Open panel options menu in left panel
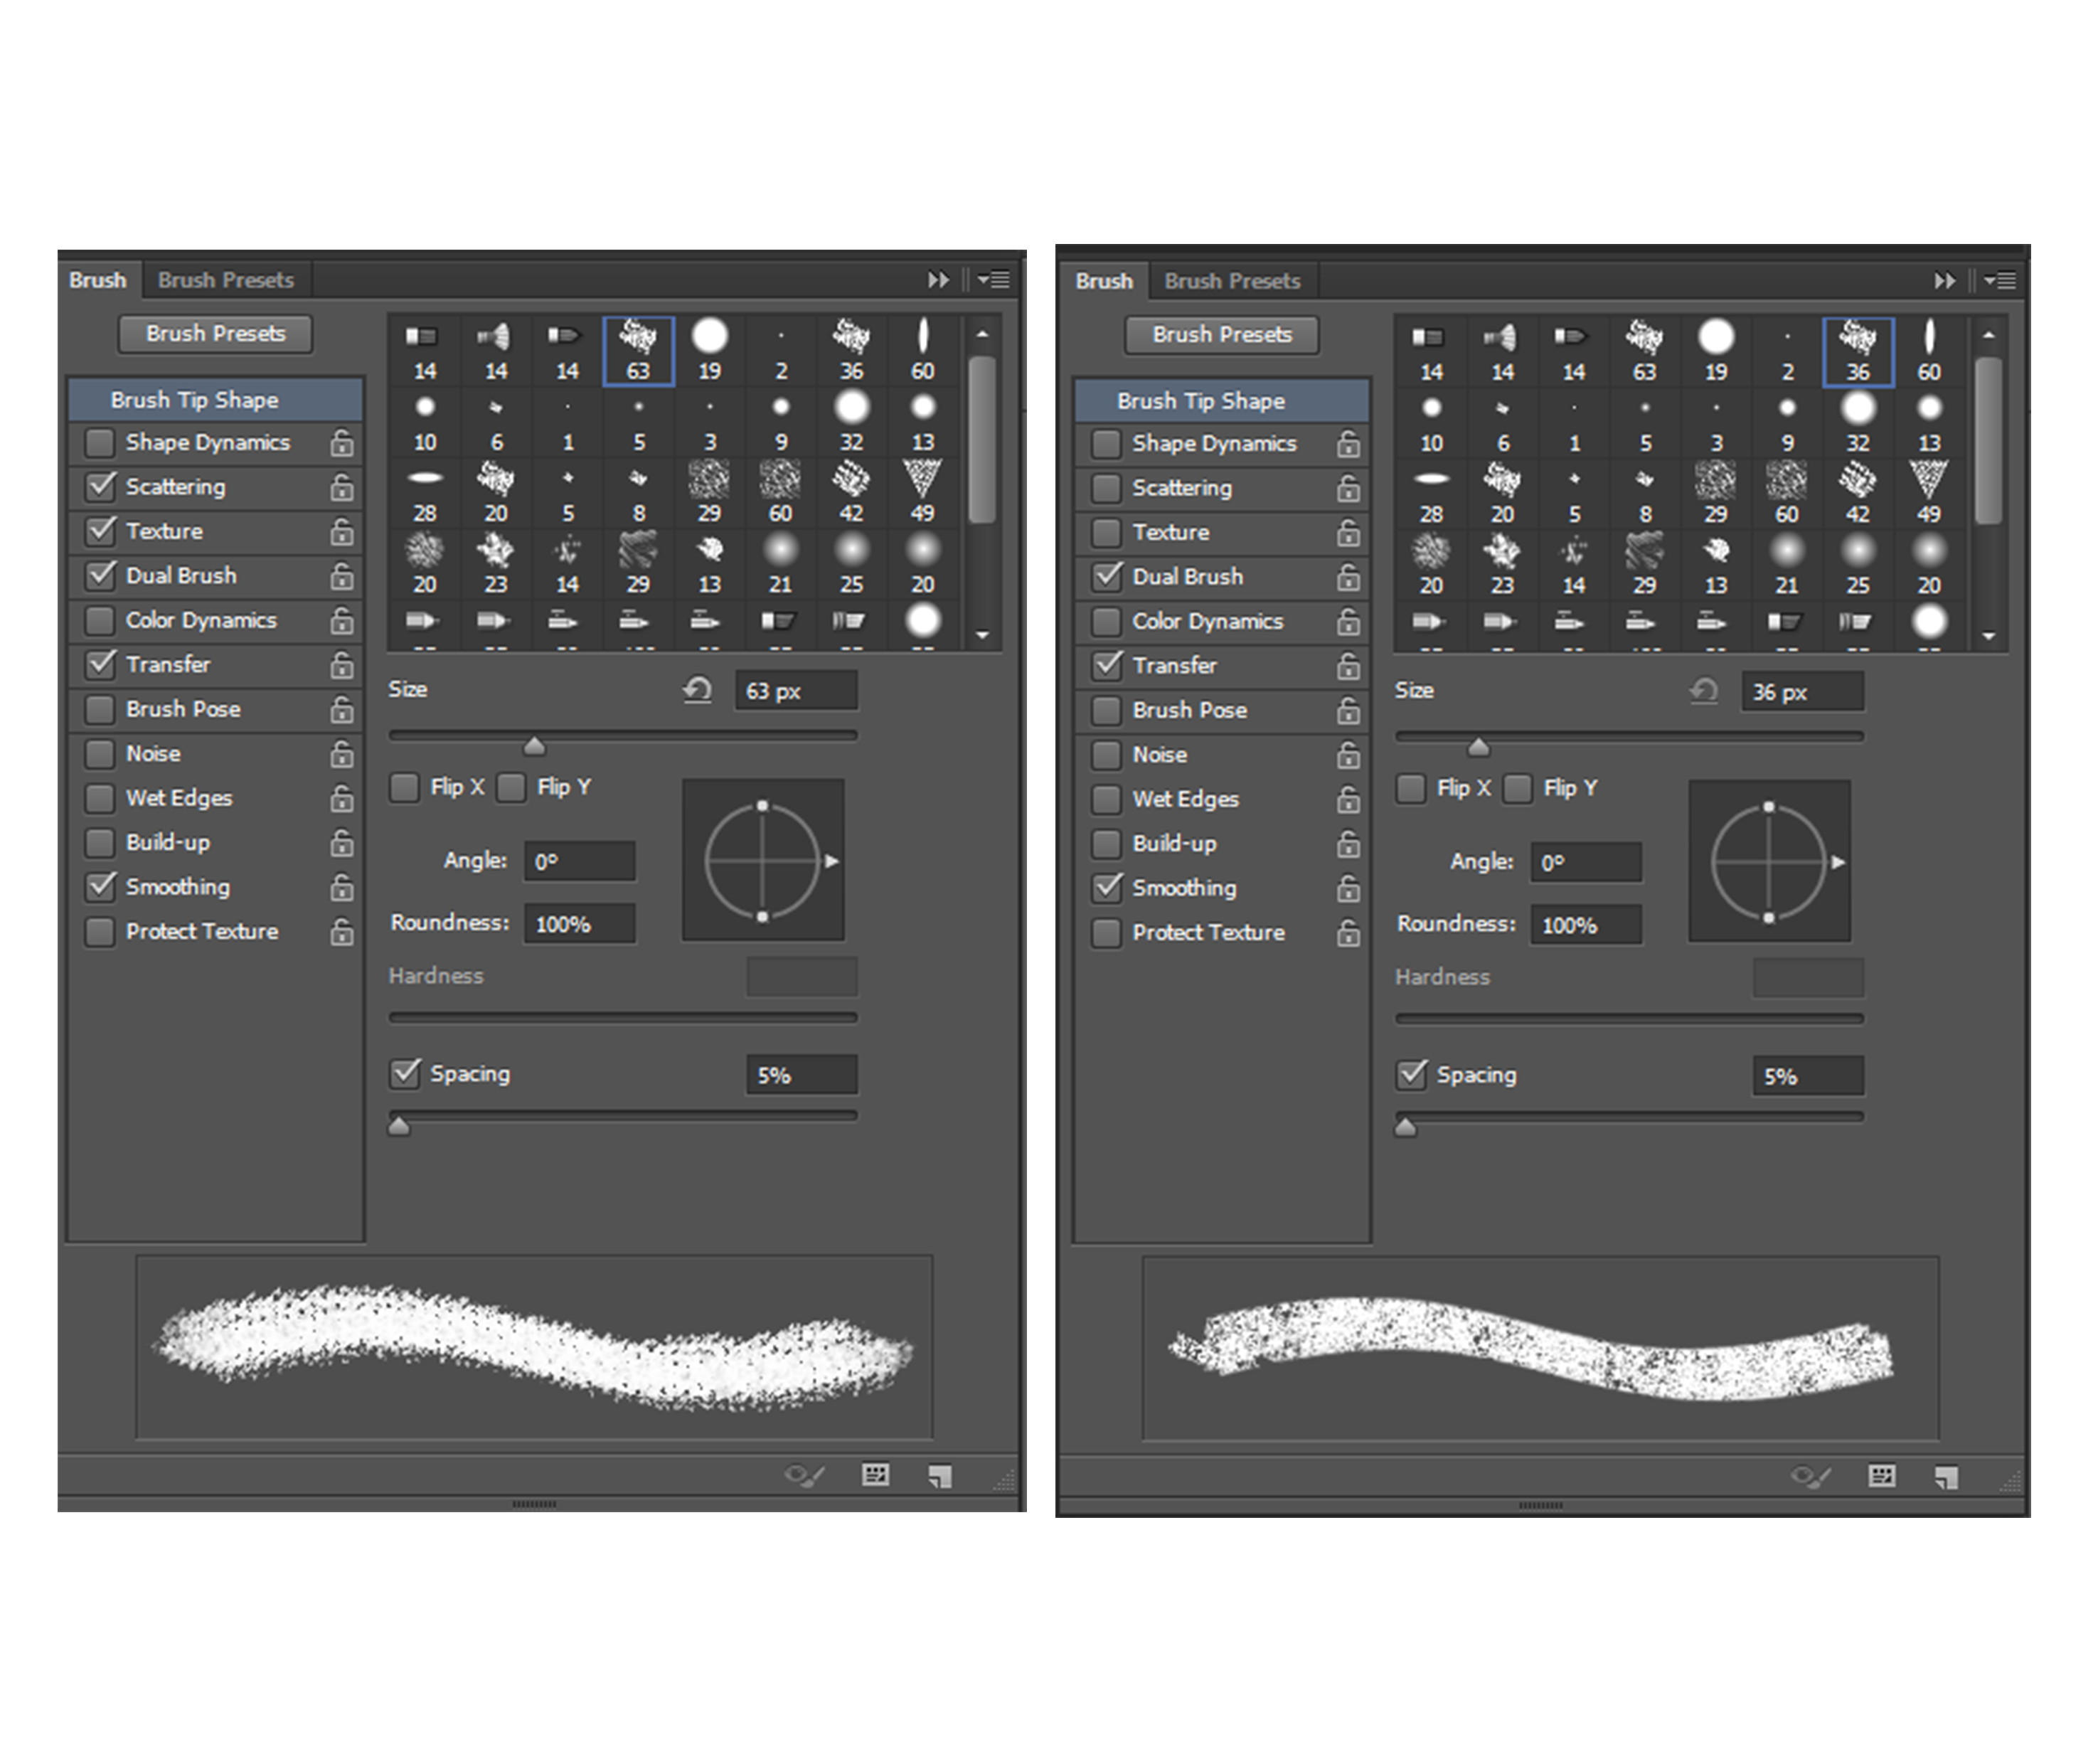This screenshot has height=1764, width=2098. tap(995, 280)
